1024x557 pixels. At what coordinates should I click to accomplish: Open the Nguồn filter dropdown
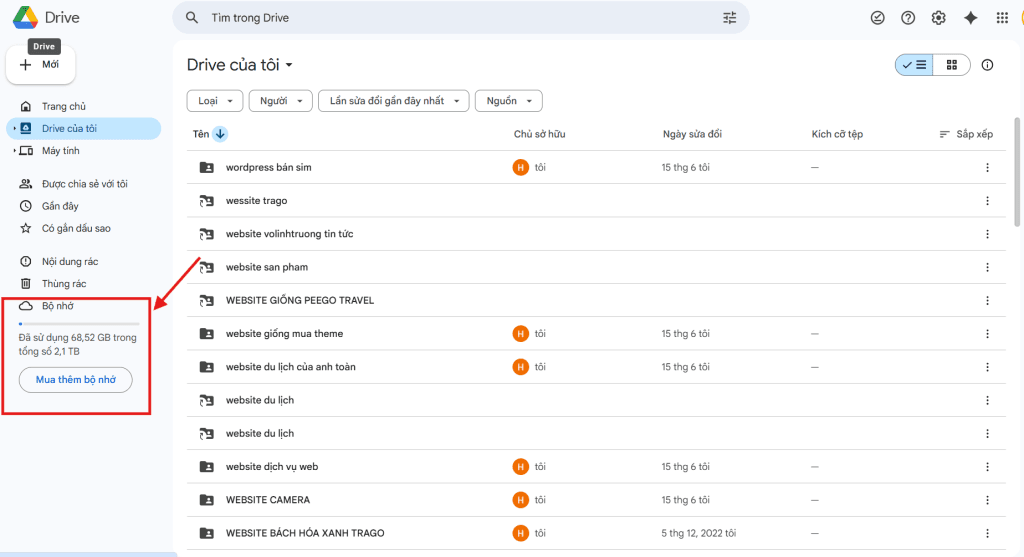coord(509,101)
